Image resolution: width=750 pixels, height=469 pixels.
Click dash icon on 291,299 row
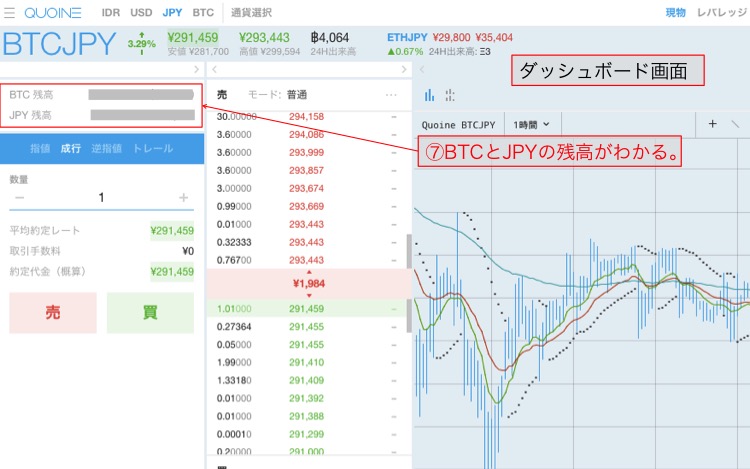pyautogui.click(x=394, y=435)
